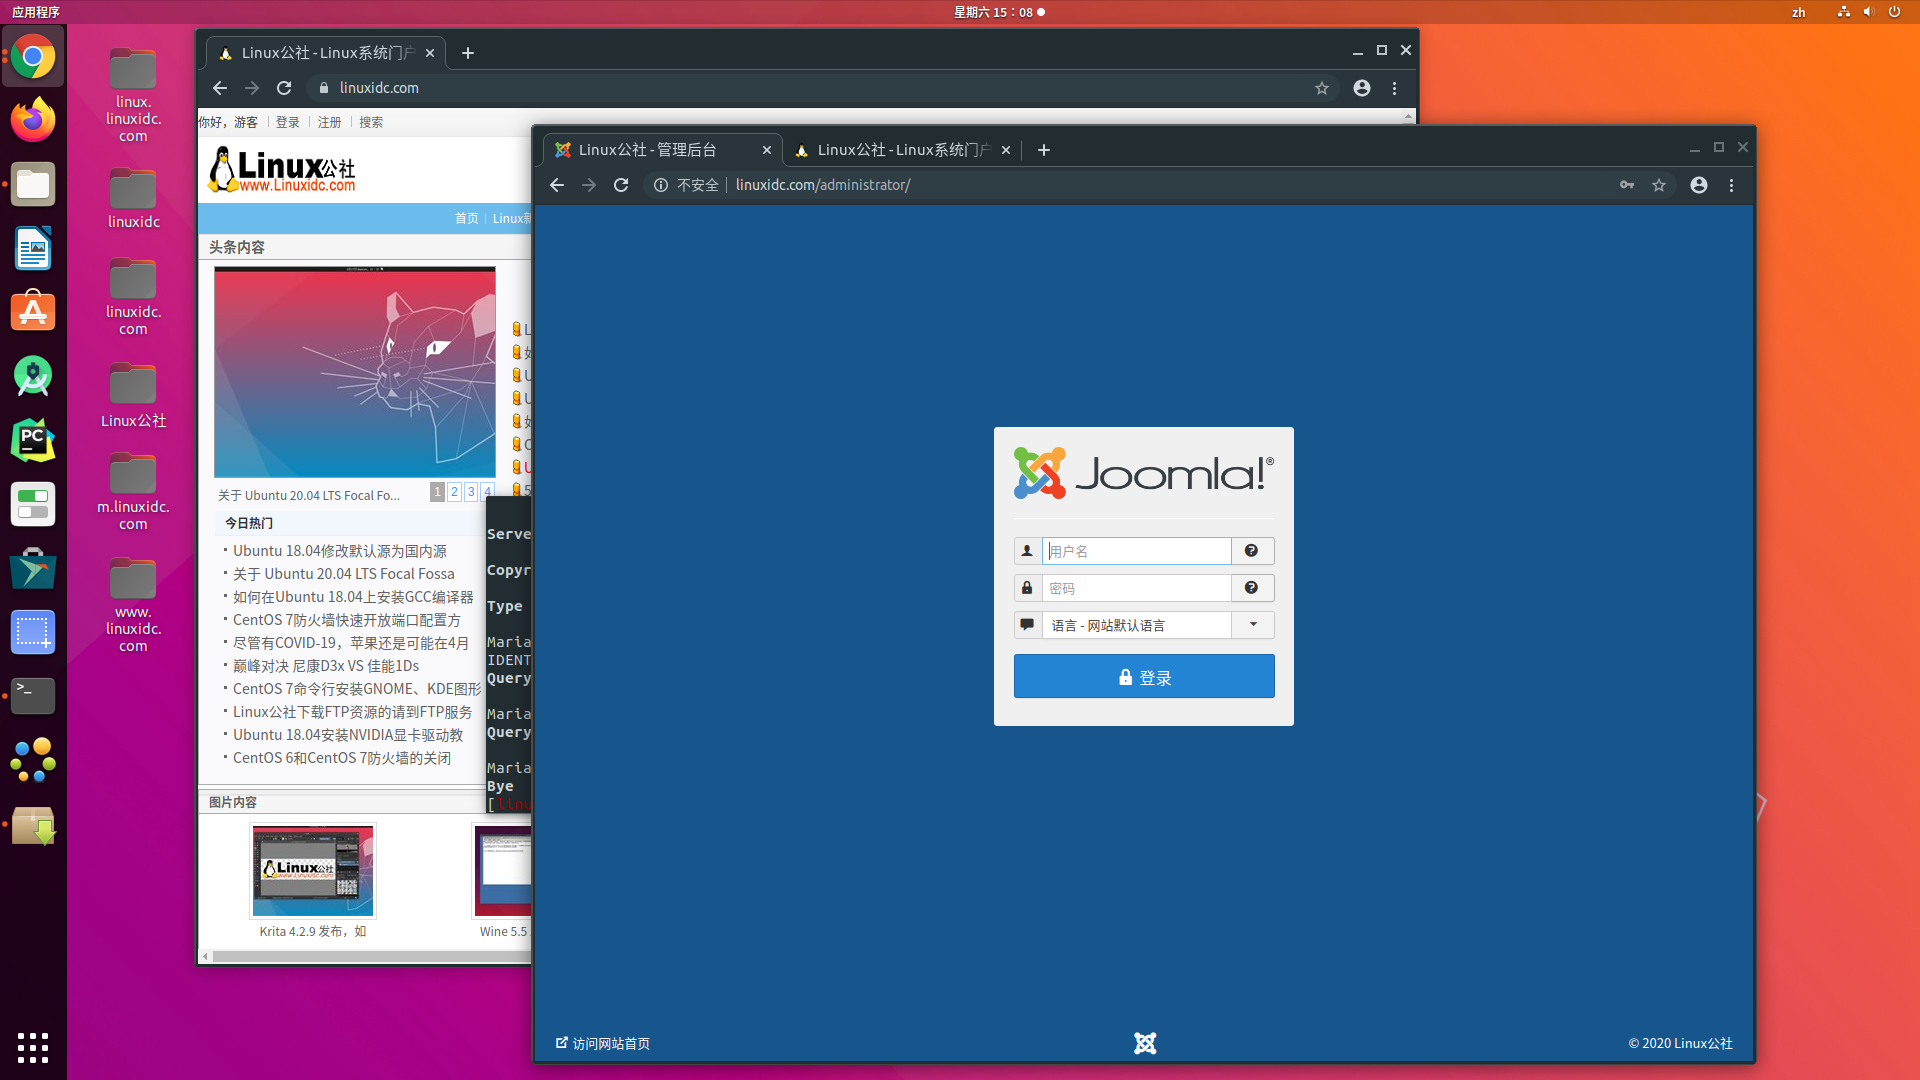Click 首页 in the linuxidc navigation bar
Viewport: 1920px width, 1080px height.
coord(467,218)
